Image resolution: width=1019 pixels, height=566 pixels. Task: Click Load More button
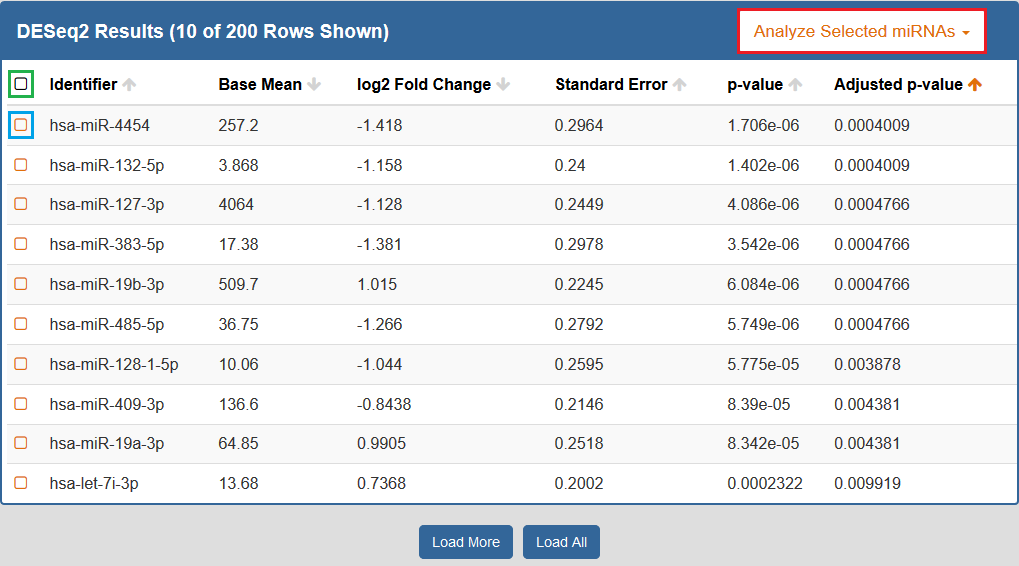point(465,542)
